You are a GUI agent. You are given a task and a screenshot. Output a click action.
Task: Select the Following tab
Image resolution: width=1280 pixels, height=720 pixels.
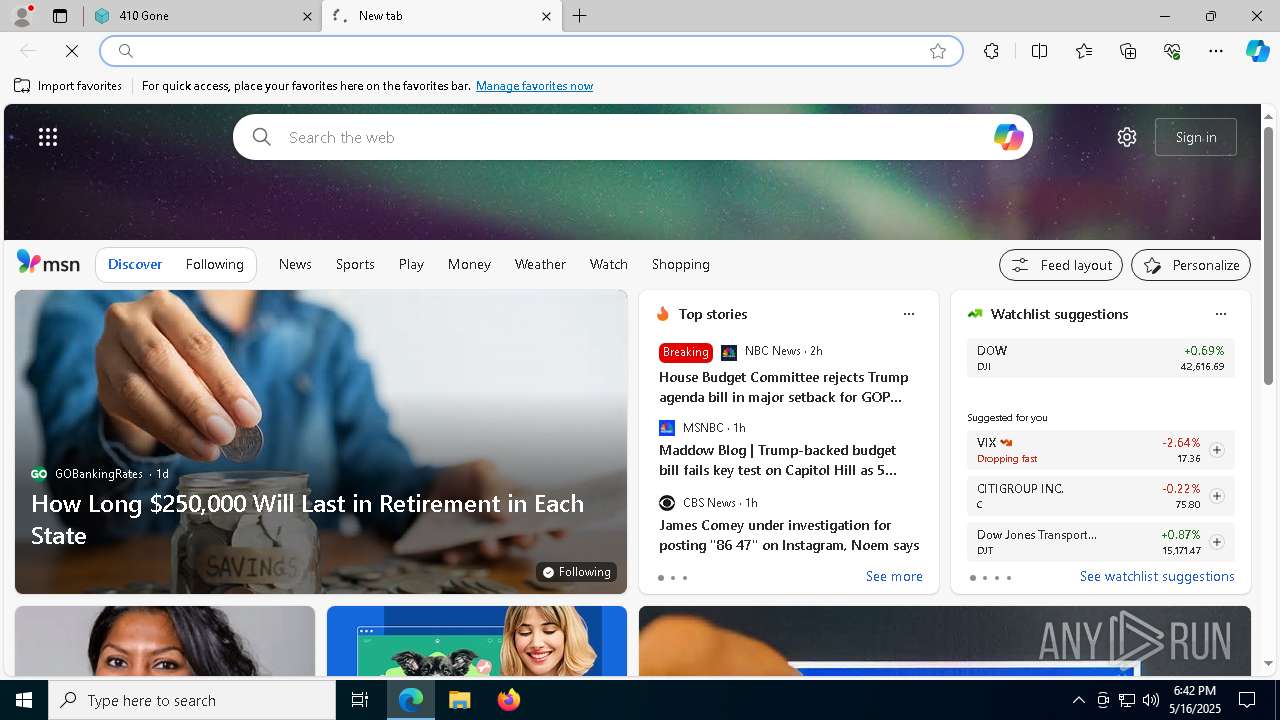coord(214,264)
